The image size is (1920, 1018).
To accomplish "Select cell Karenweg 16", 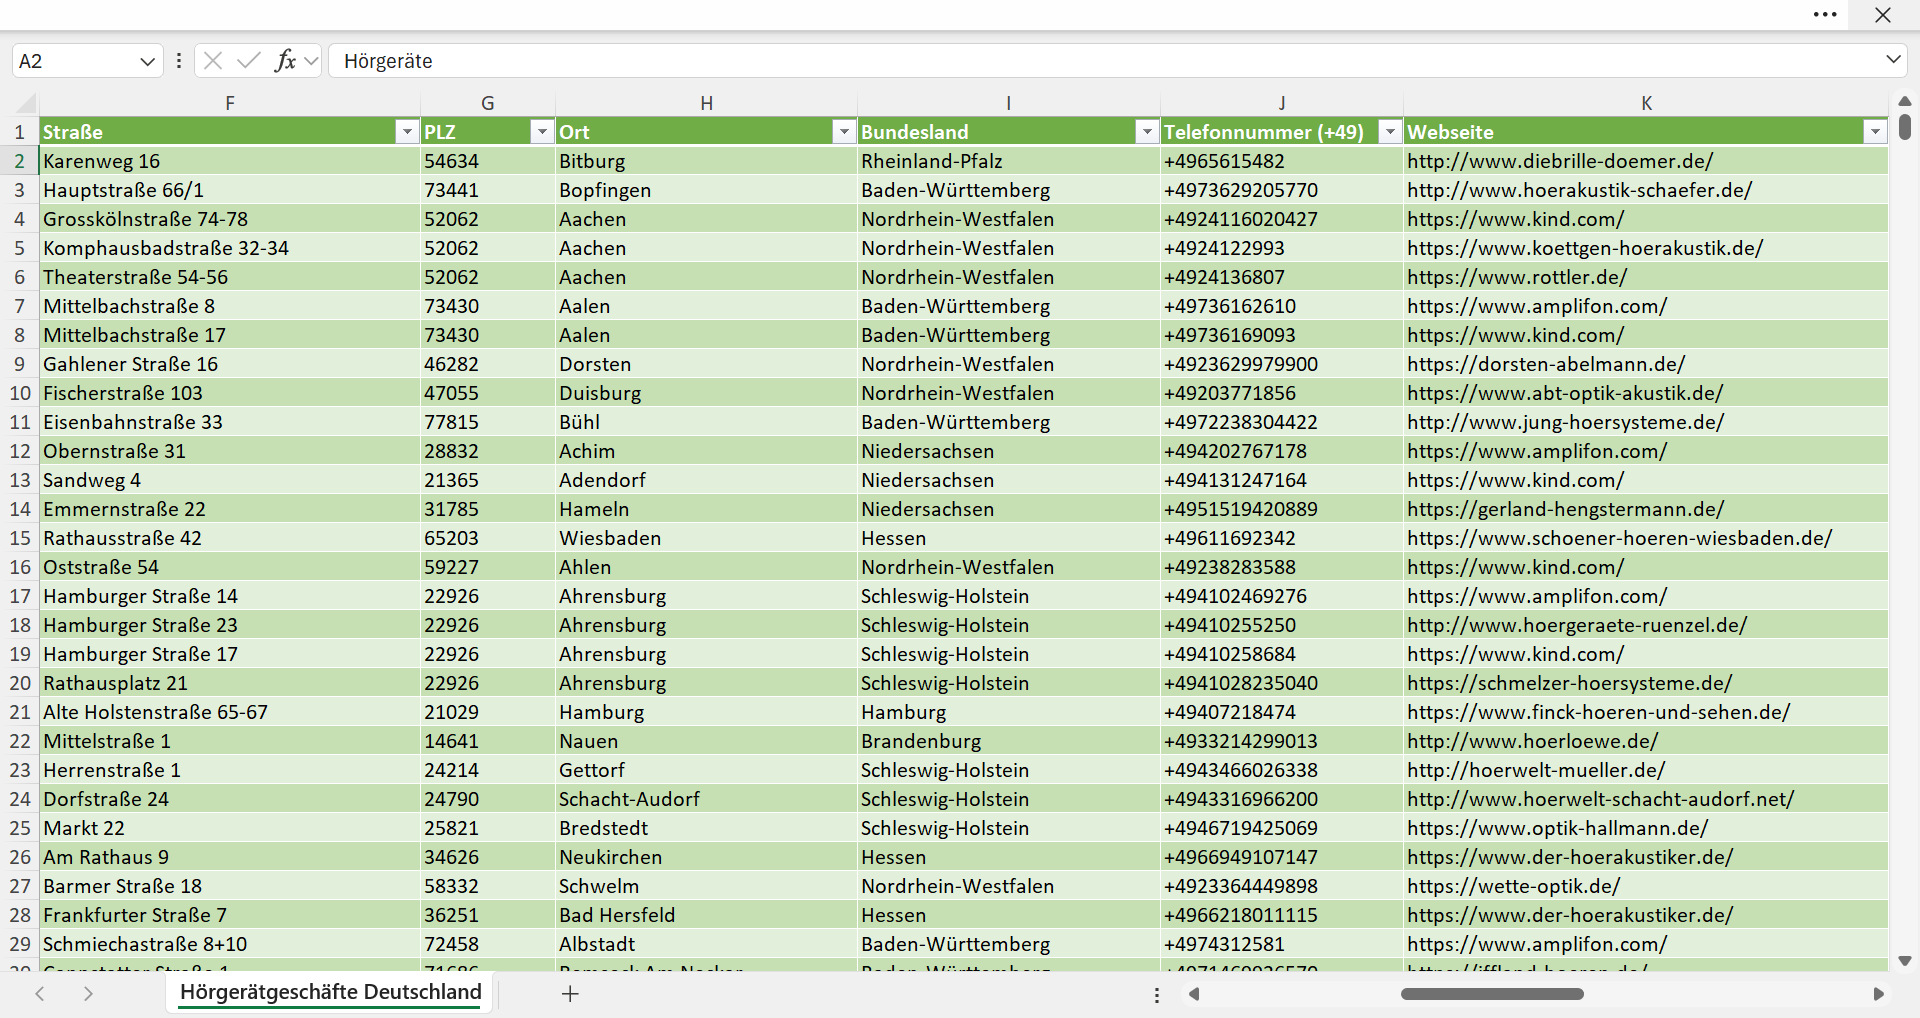I will (230, 161).
